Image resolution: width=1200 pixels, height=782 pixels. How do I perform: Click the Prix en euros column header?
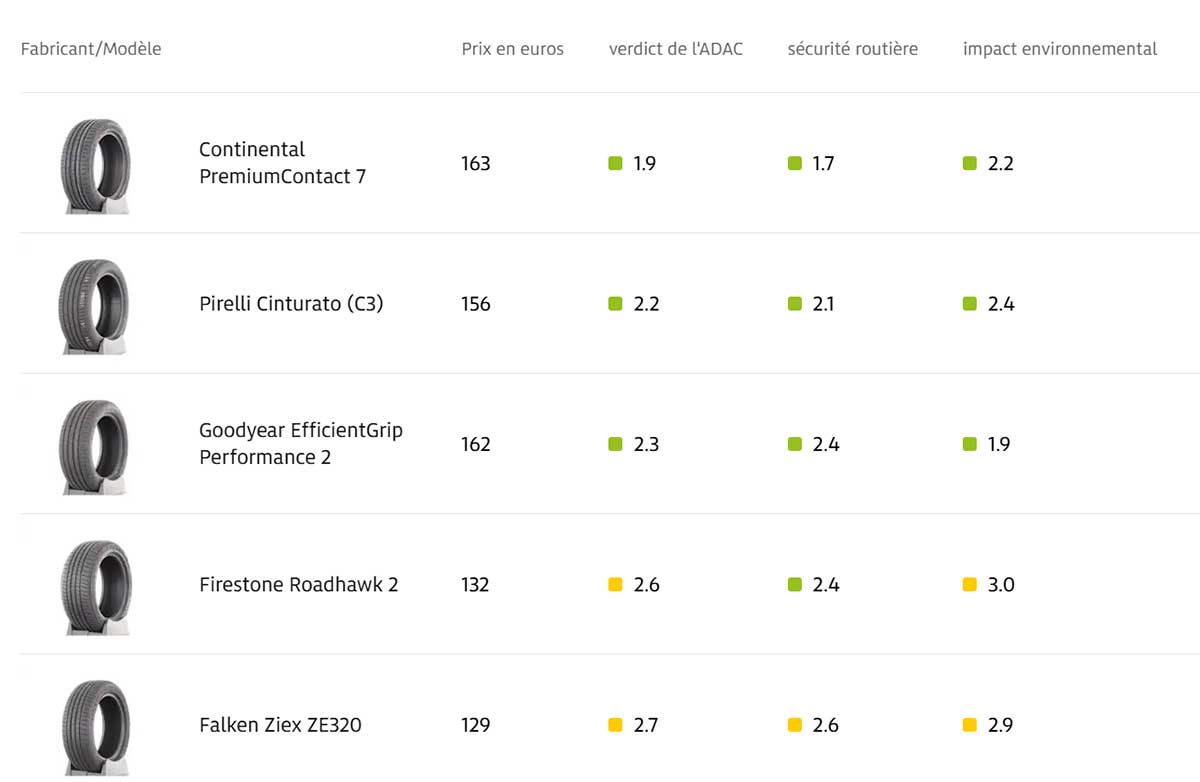tap(512, 49)
